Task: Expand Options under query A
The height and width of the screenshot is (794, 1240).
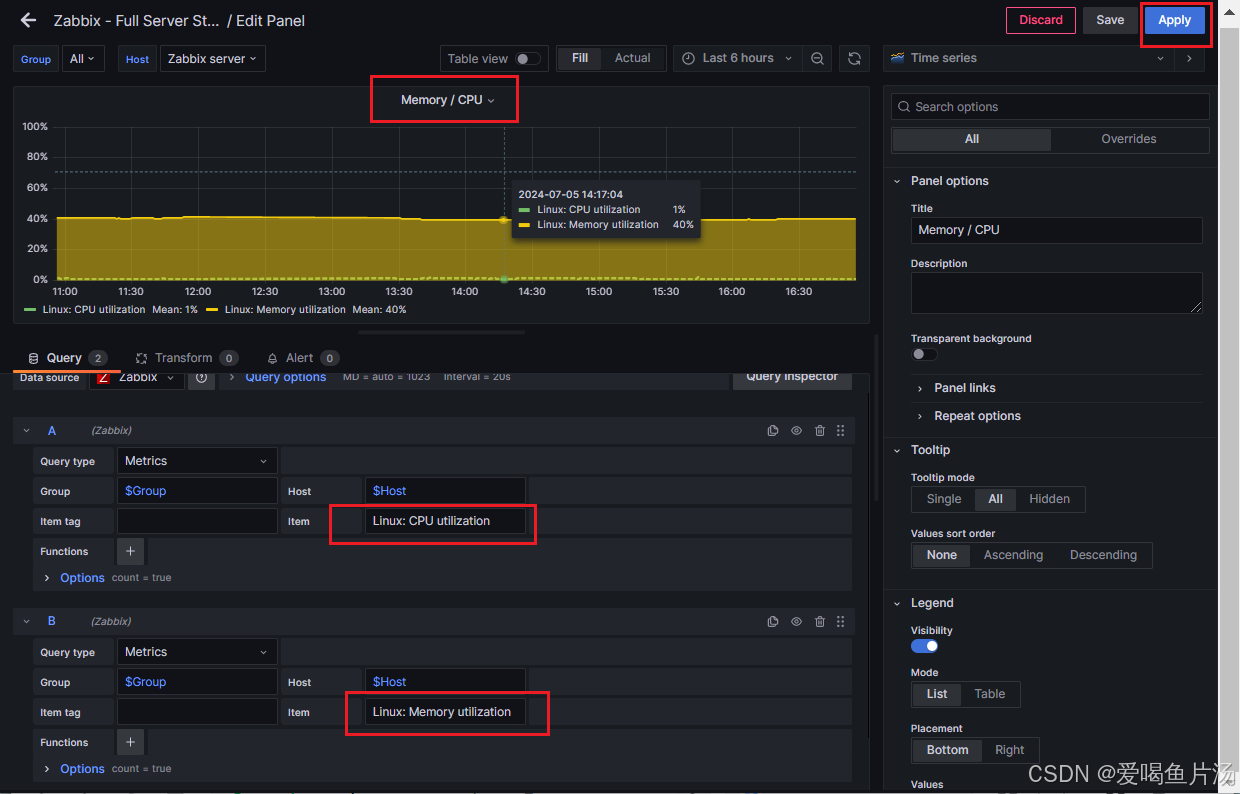Action: point(82,578)
